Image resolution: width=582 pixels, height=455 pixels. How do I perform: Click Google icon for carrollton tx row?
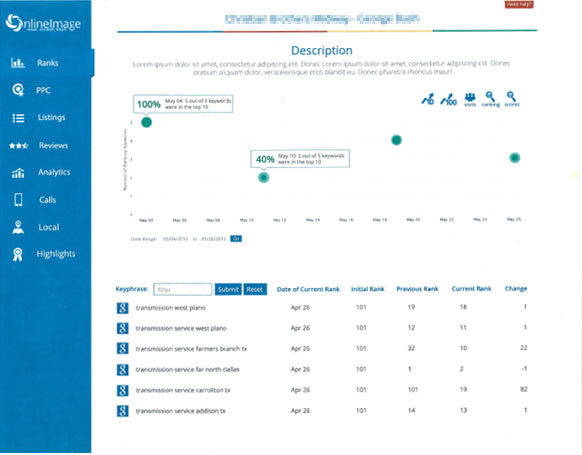[x=122, y=390]
